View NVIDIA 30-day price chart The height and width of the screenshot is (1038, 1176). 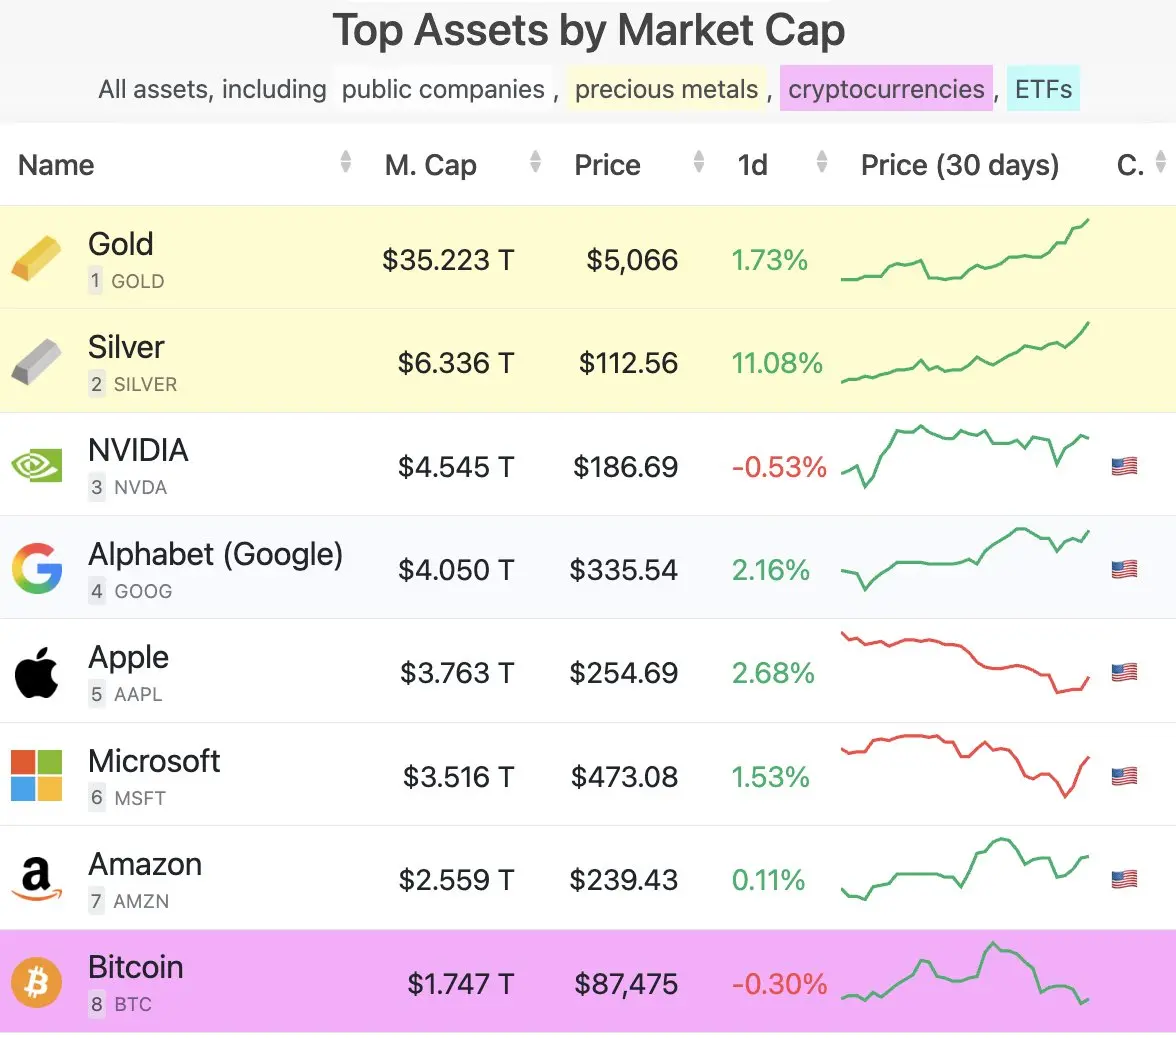click(x=965, y=455)
